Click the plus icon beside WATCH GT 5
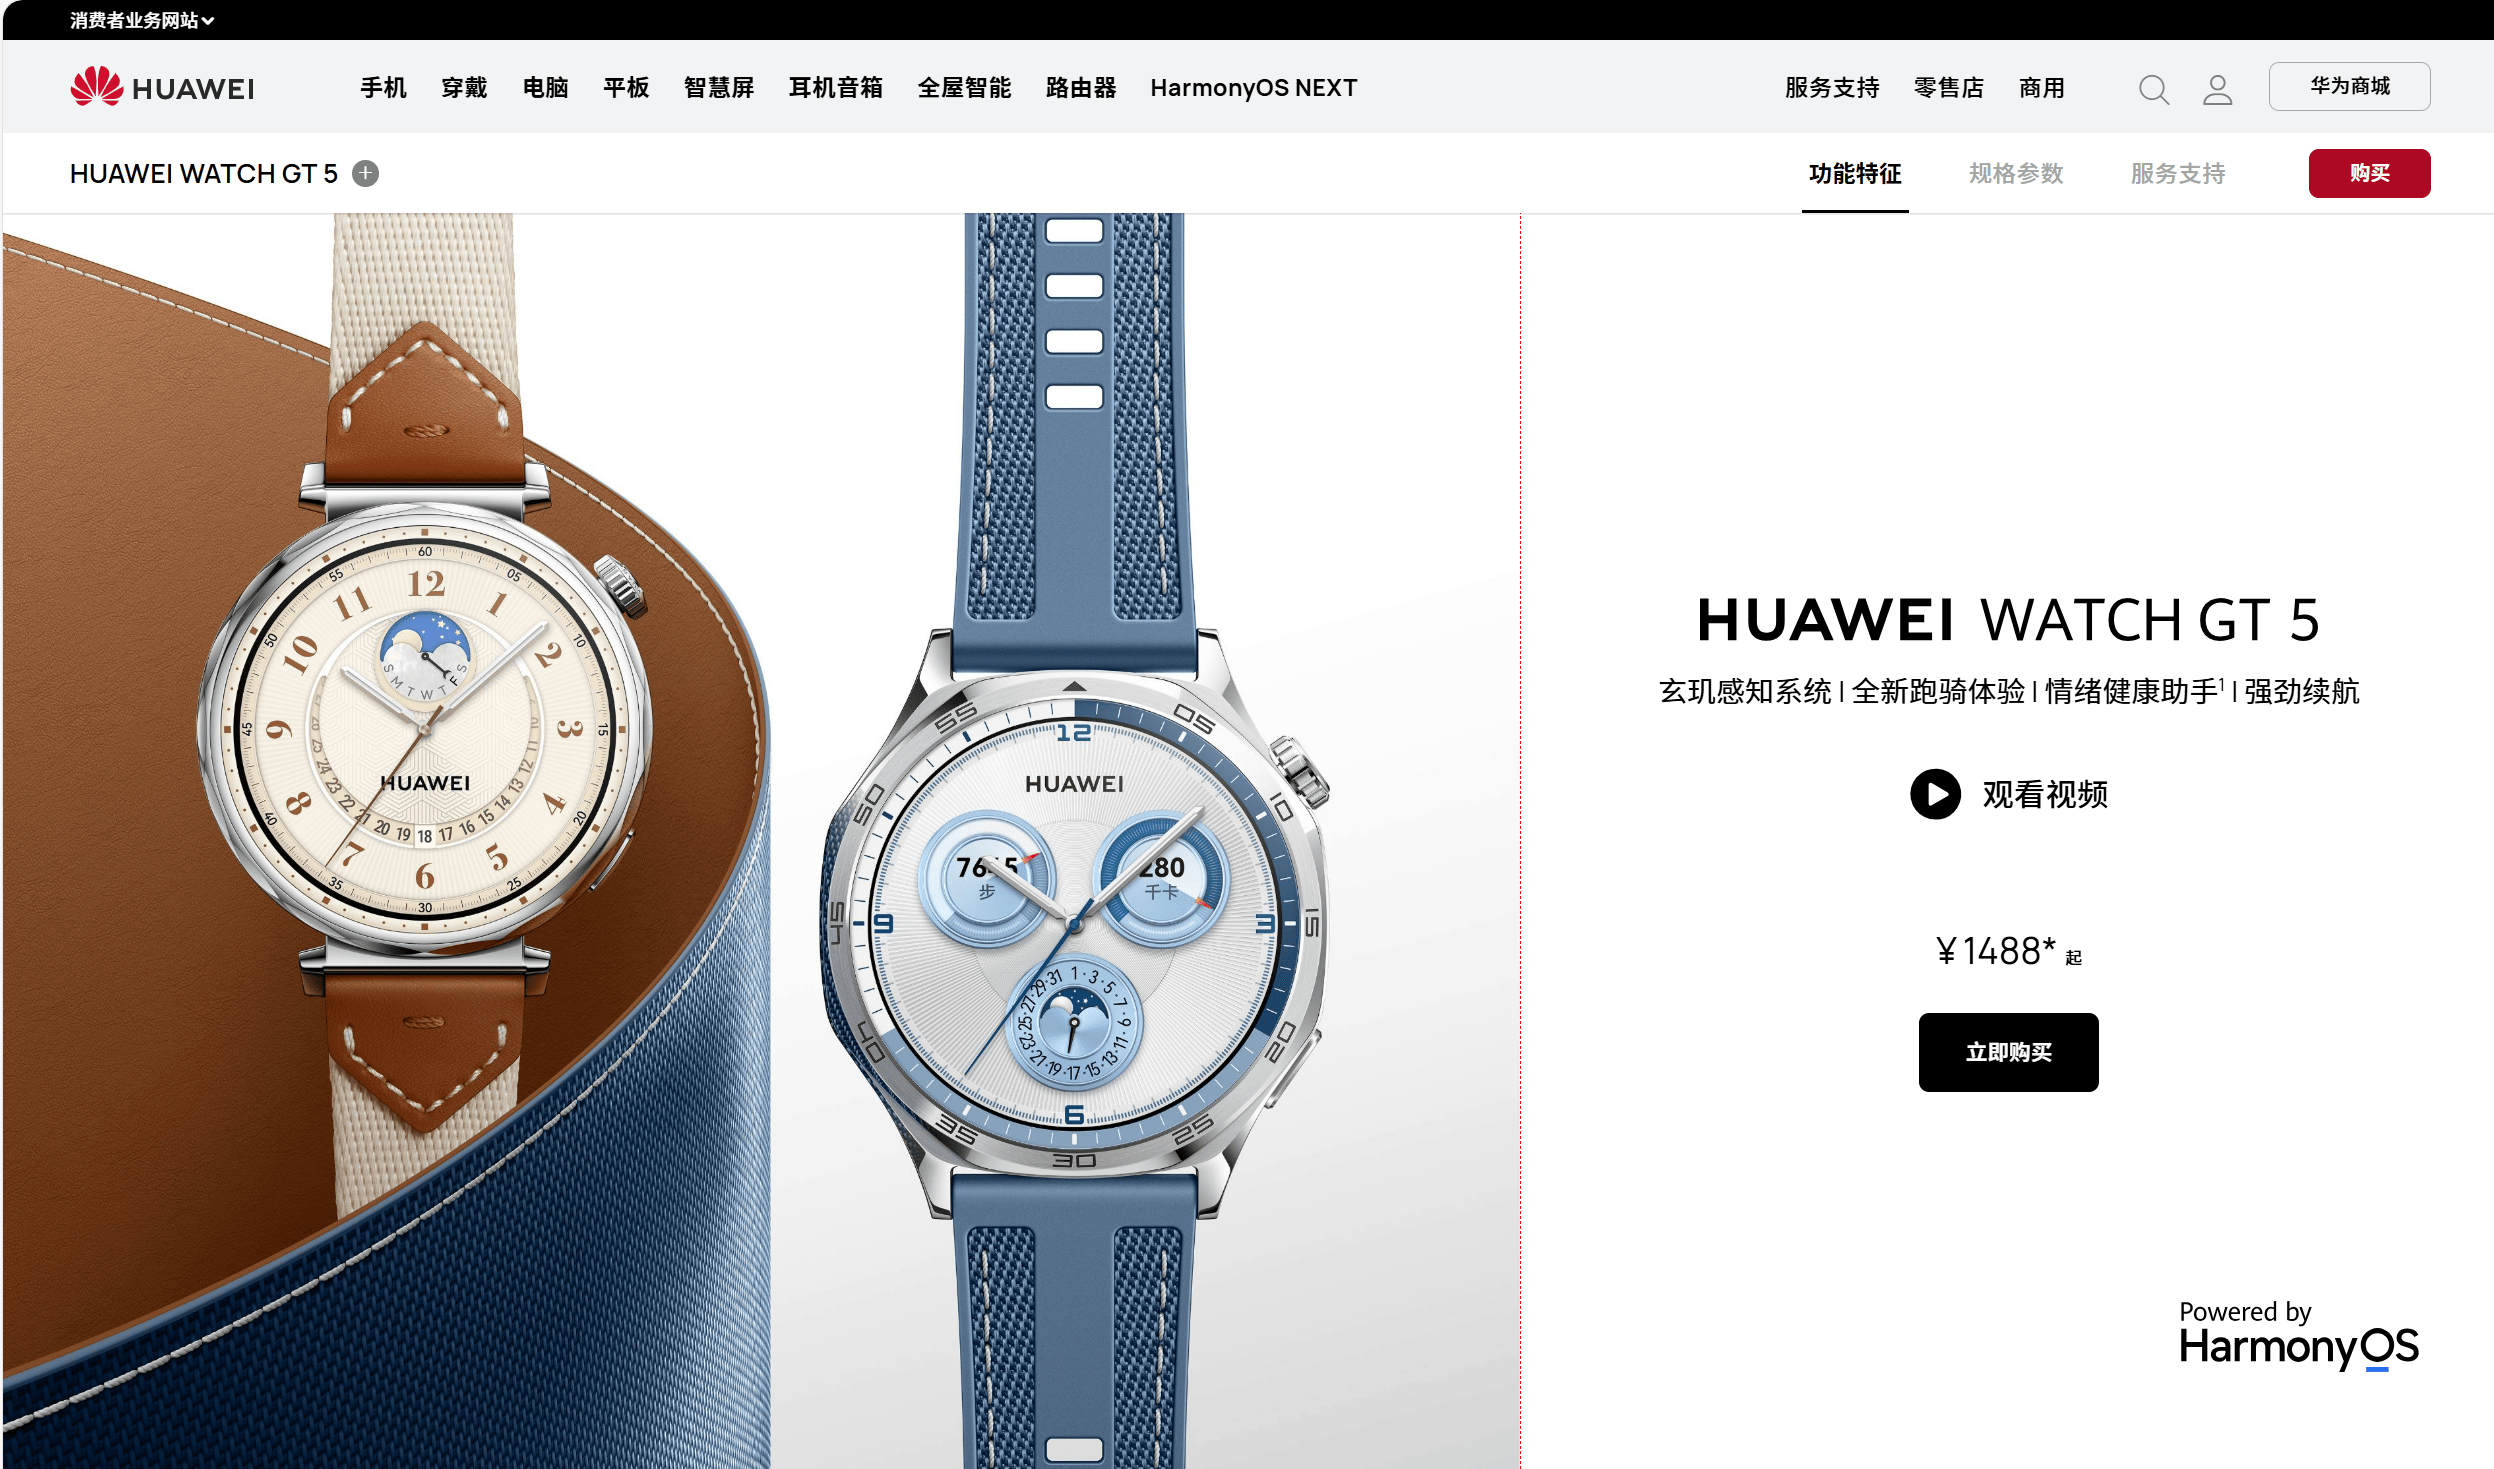Screen dimensions: 2494x1469 click(366, 174)
